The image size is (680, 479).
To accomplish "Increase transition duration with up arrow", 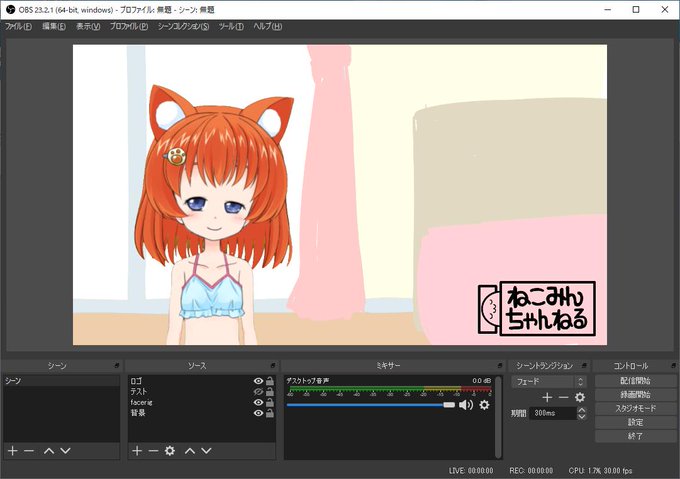I will click(582, 410).
